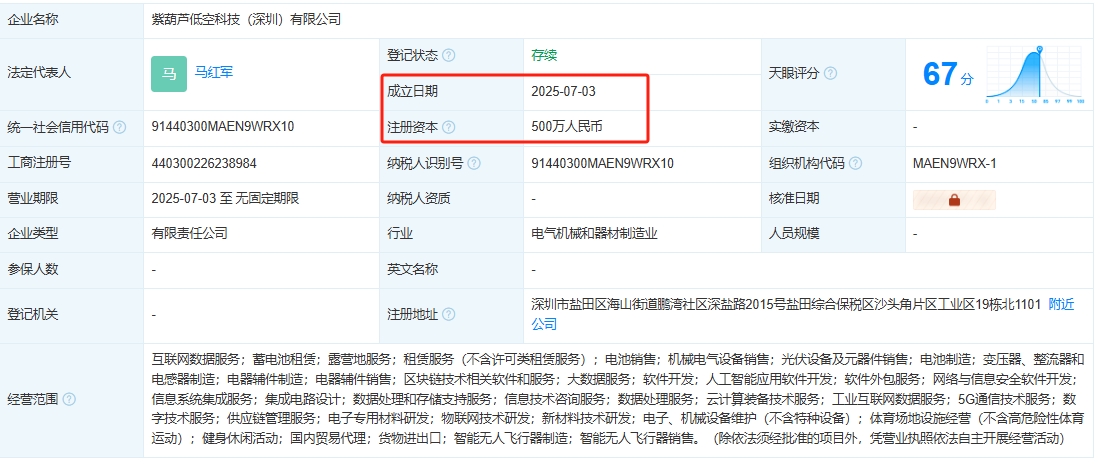Click the green 马 avatar badge
Viewport: 1101px width, 466px height.
click(x=169, y=74)
